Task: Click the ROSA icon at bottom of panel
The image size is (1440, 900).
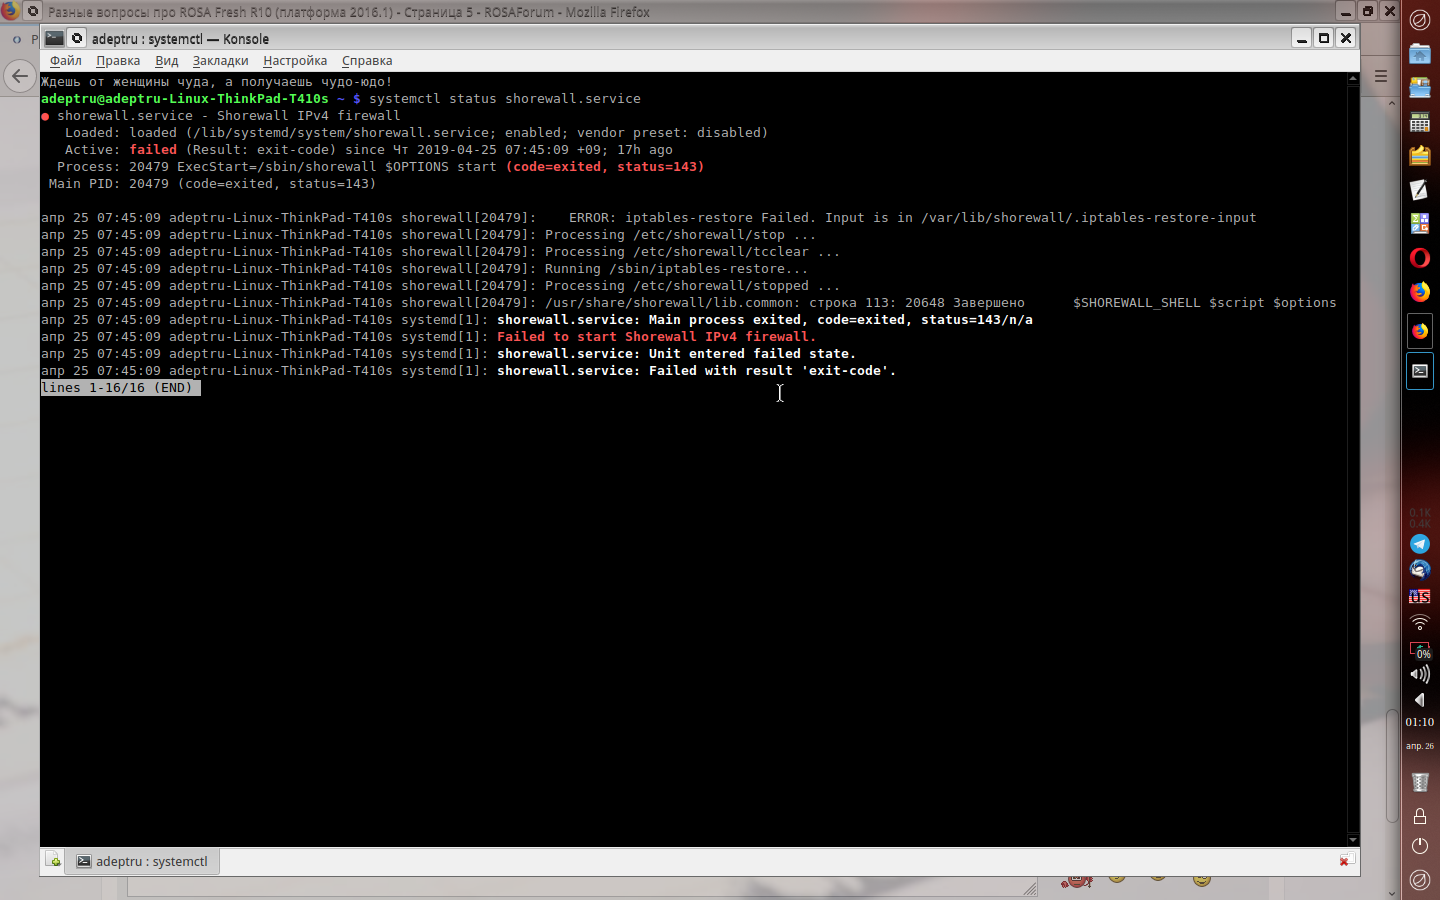Action: 1420,880
